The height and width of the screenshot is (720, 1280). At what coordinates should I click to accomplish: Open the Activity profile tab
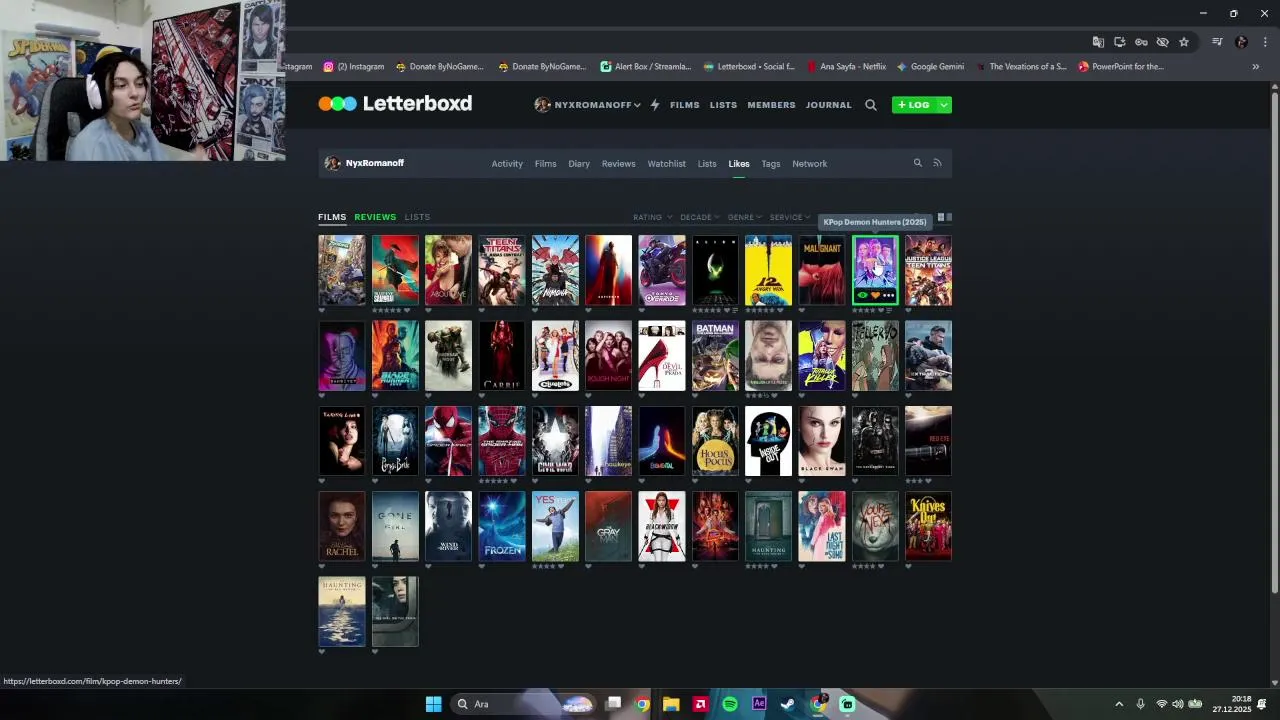(x=507, y=164)
